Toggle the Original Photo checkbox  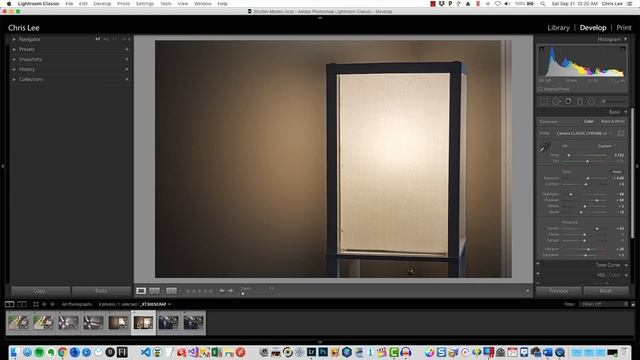[x=540, y=89]
